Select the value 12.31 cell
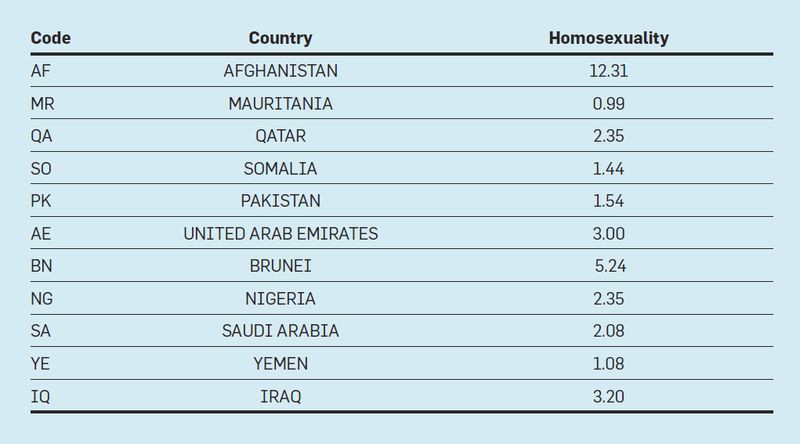This screenshot has width=800, height=444. click(609, 70)
